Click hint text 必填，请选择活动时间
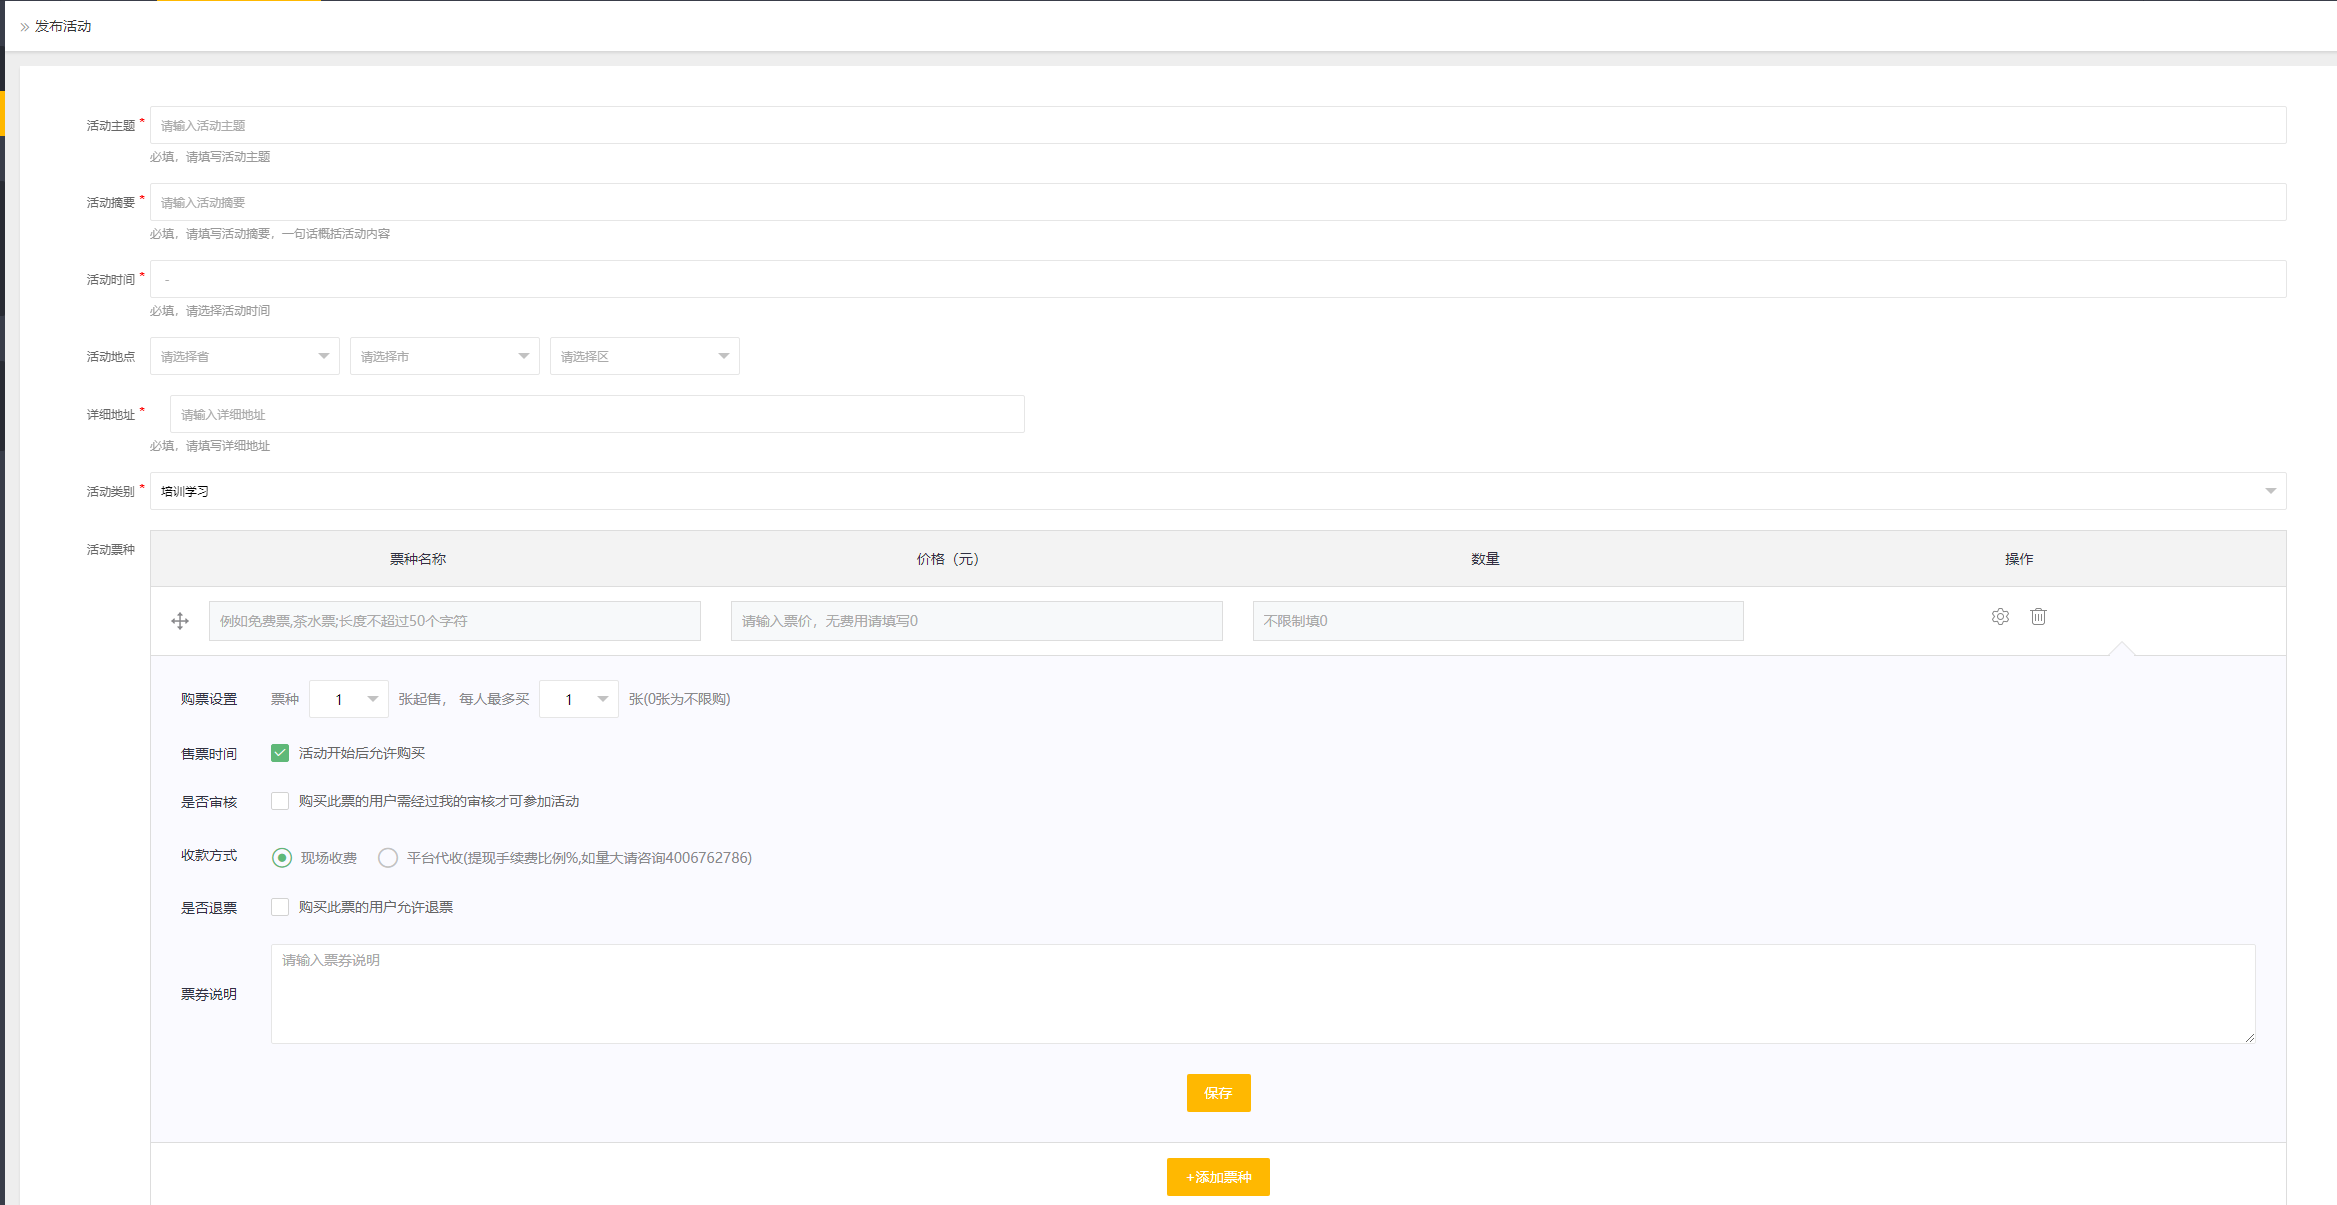Screen dimensions: 2337x1205 pyautogui.click(x=210, y=311)
